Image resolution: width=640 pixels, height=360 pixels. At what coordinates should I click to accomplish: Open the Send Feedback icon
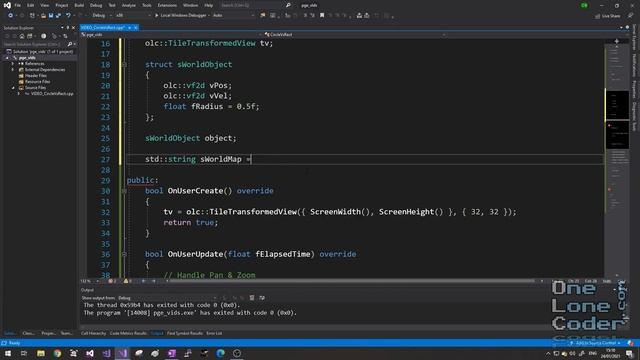(x=630, y=16)
